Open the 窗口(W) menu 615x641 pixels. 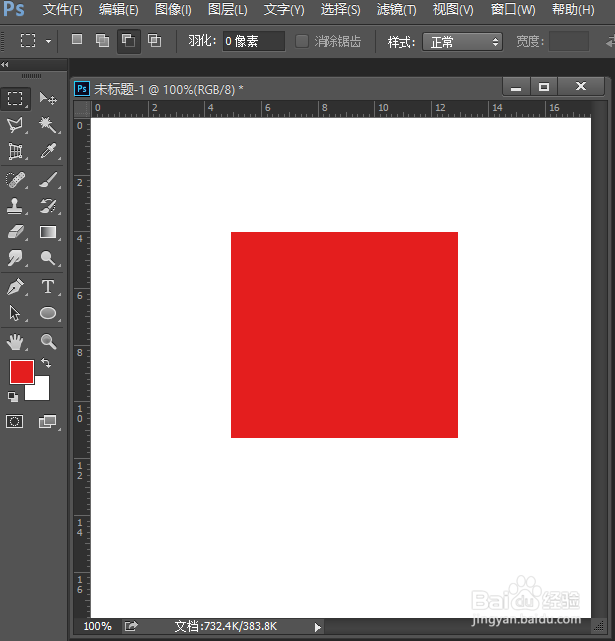click(x=513, y=9)
